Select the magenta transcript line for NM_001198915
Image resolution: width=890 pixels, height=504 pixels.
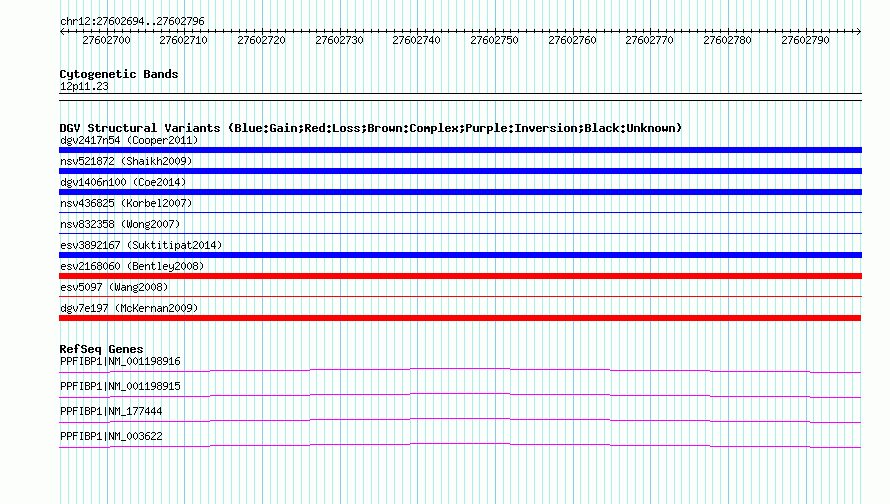click(x=460, y=396)
